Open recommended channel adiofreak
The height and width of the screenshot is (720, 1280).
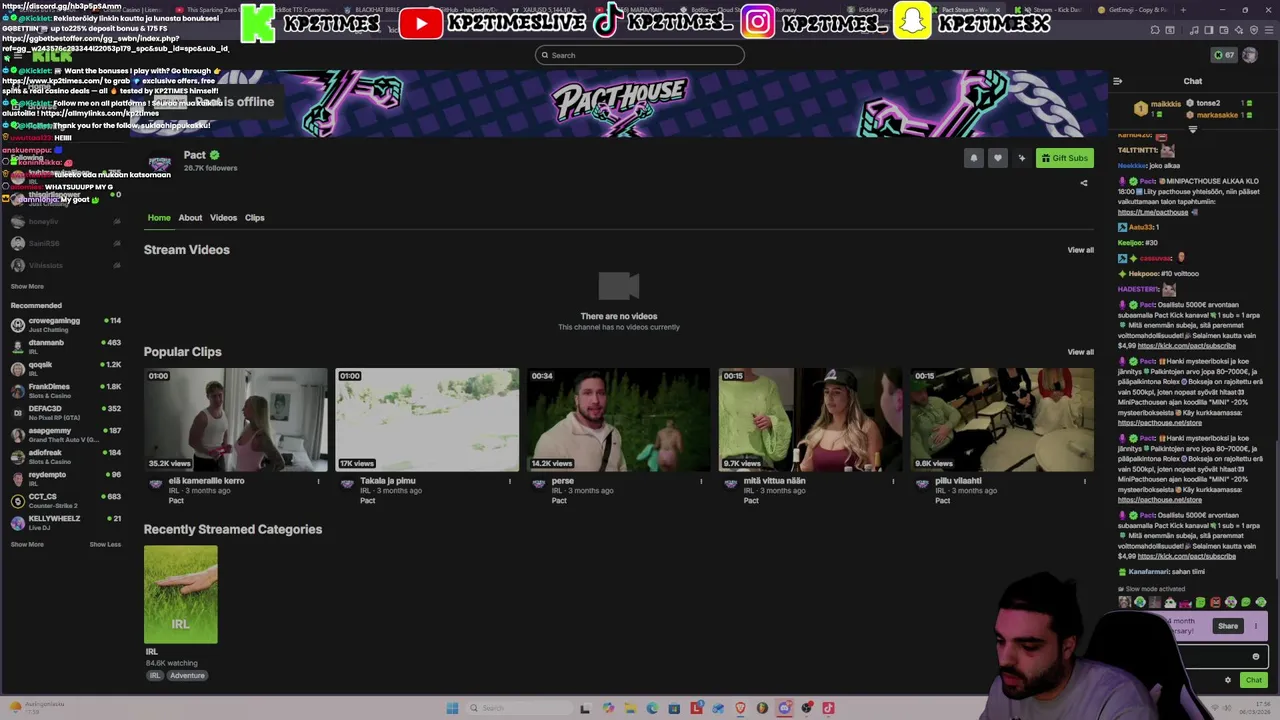click(x=65, y=456)
